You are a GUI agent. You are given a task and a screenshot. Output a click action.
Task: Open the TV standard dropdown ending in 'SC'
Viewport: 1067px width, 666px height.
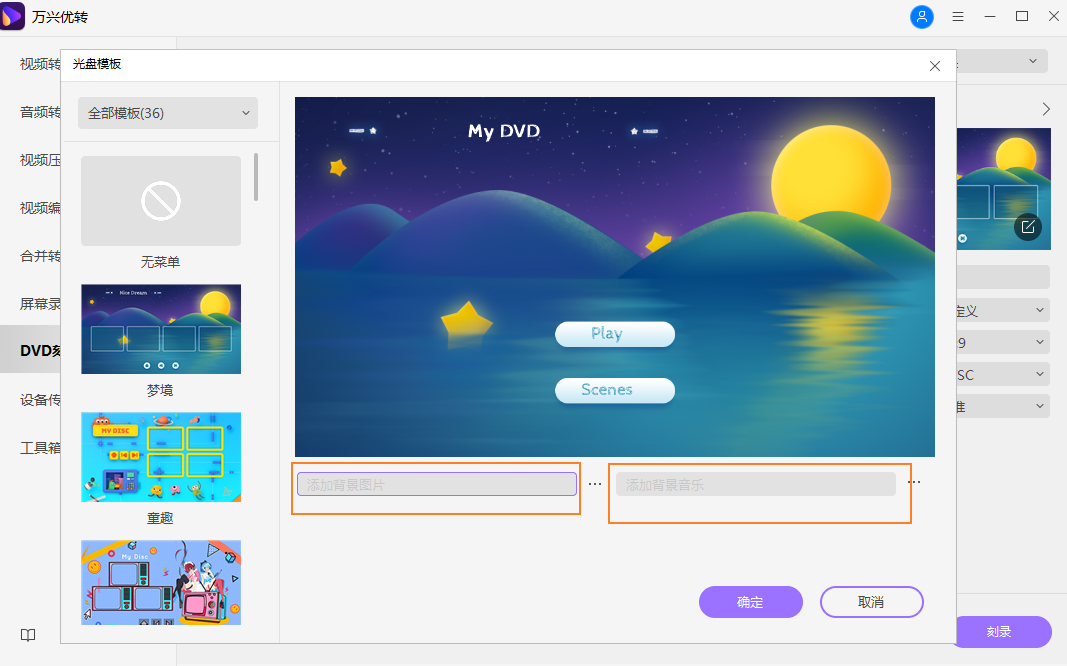coord(1002,374)
